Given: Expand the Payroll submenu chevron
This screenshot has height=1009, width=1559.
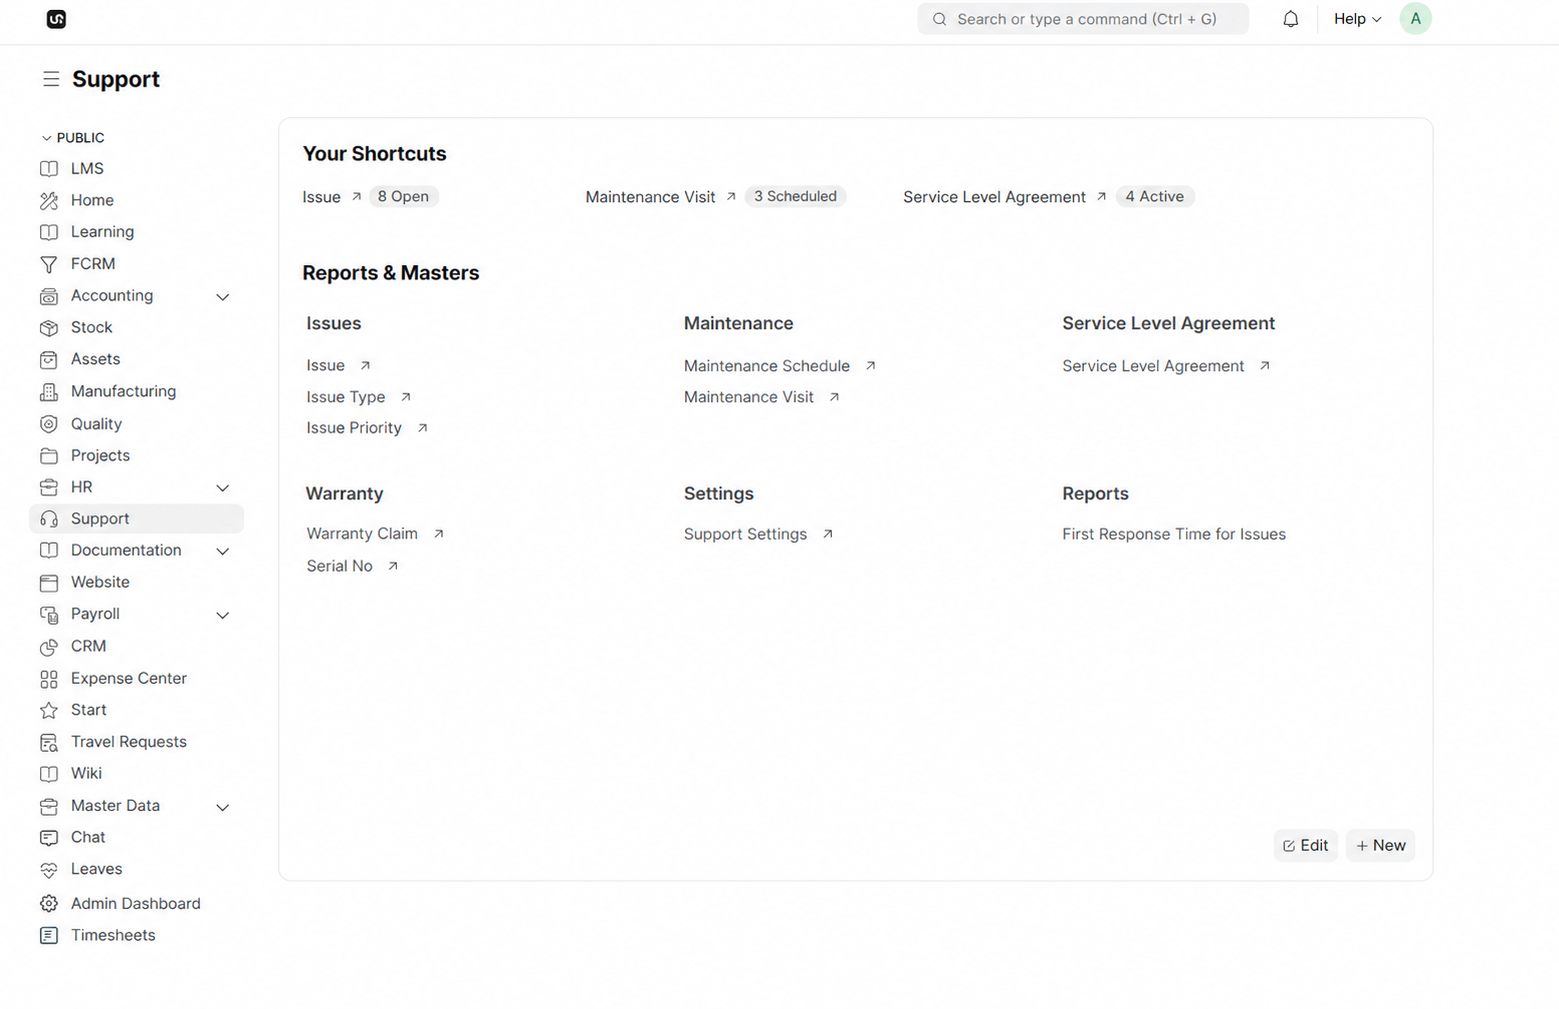Looking at the screenshot, I should 223,615.
